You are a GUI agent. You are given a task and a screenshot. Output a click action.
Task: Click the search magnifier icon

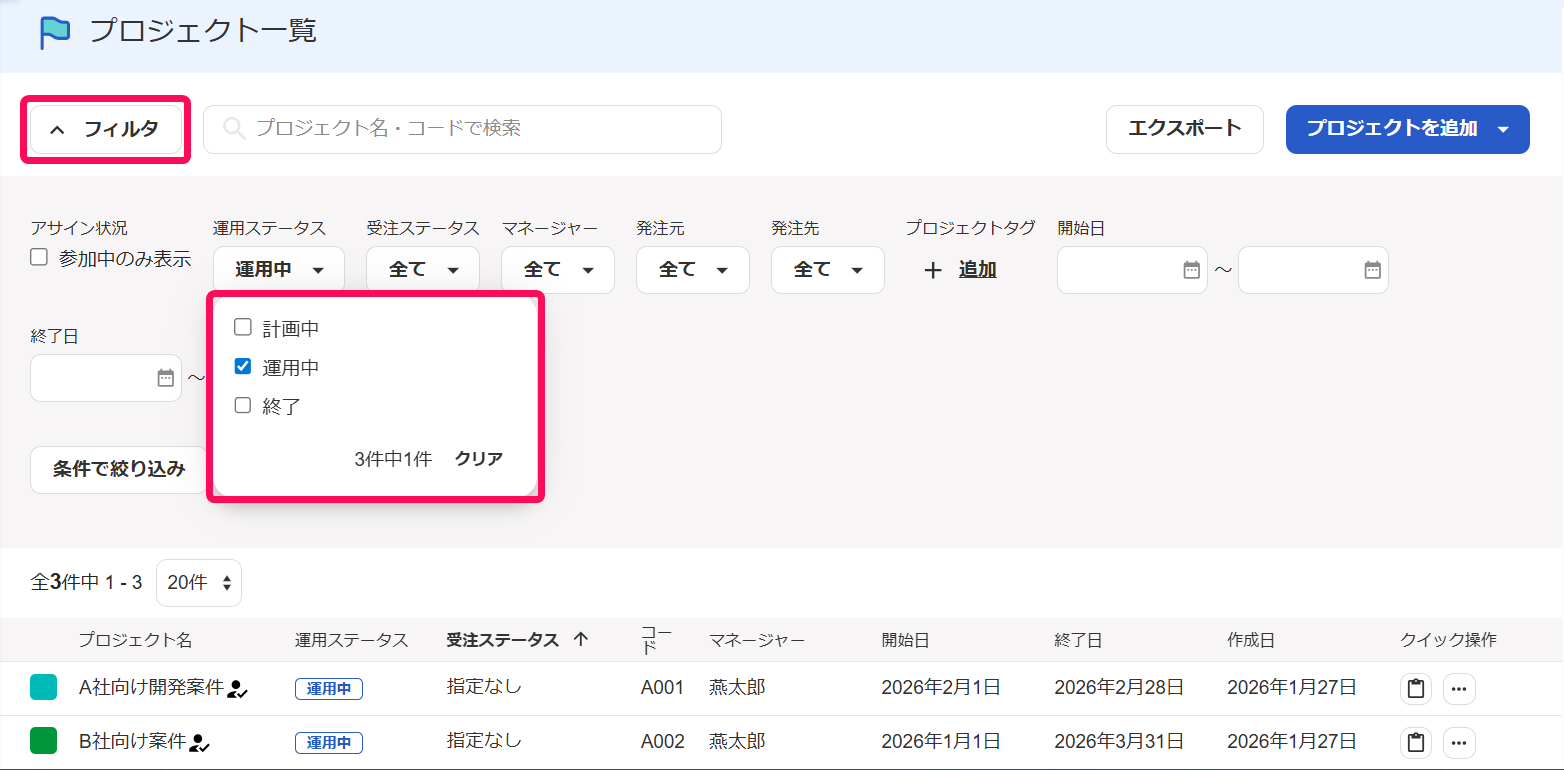(233, 129)
